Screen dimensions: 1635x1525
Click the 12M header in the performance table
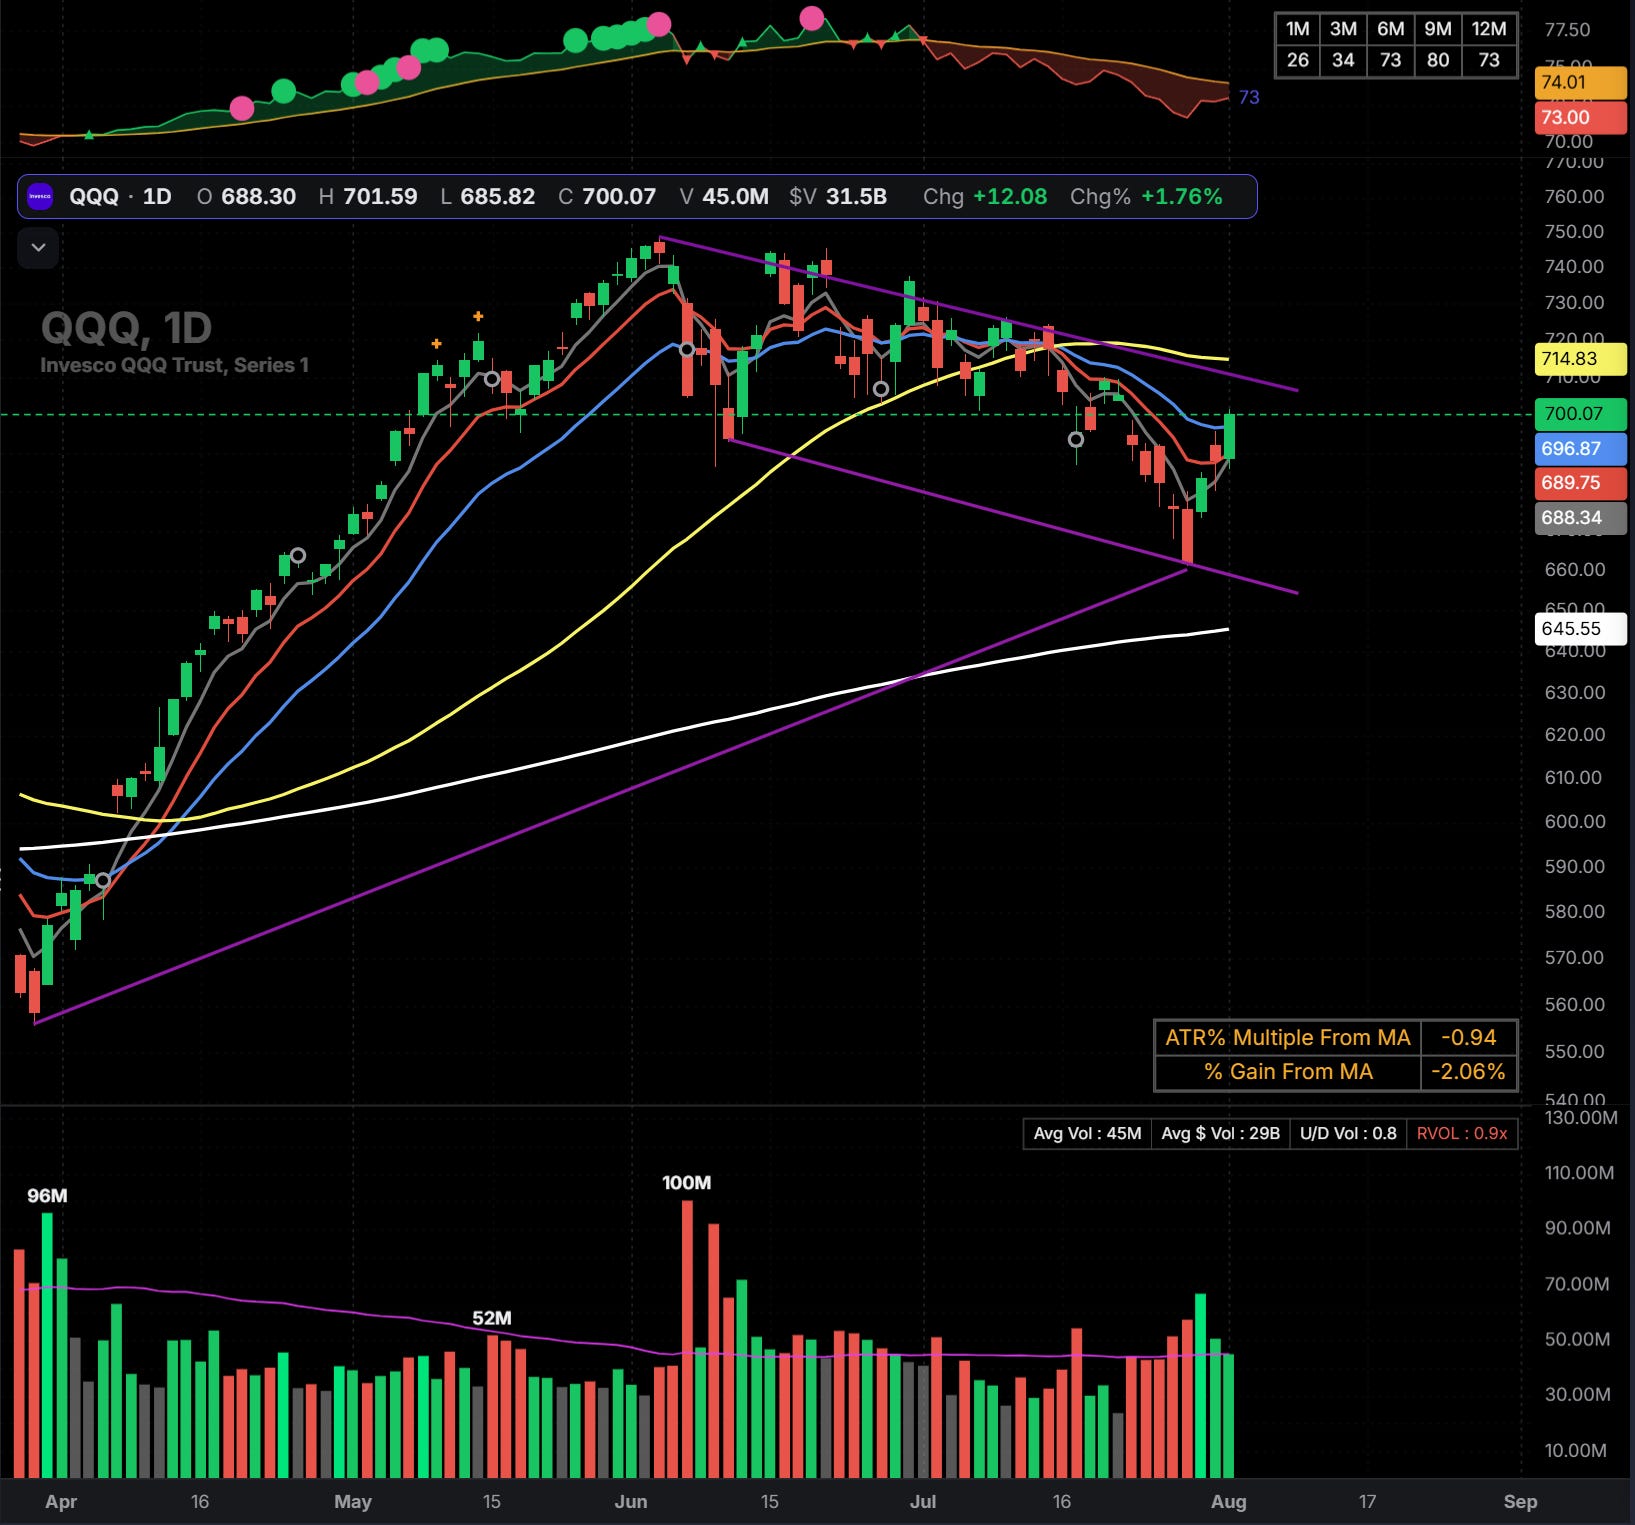pyautogui.click(x=1489, y=29)
